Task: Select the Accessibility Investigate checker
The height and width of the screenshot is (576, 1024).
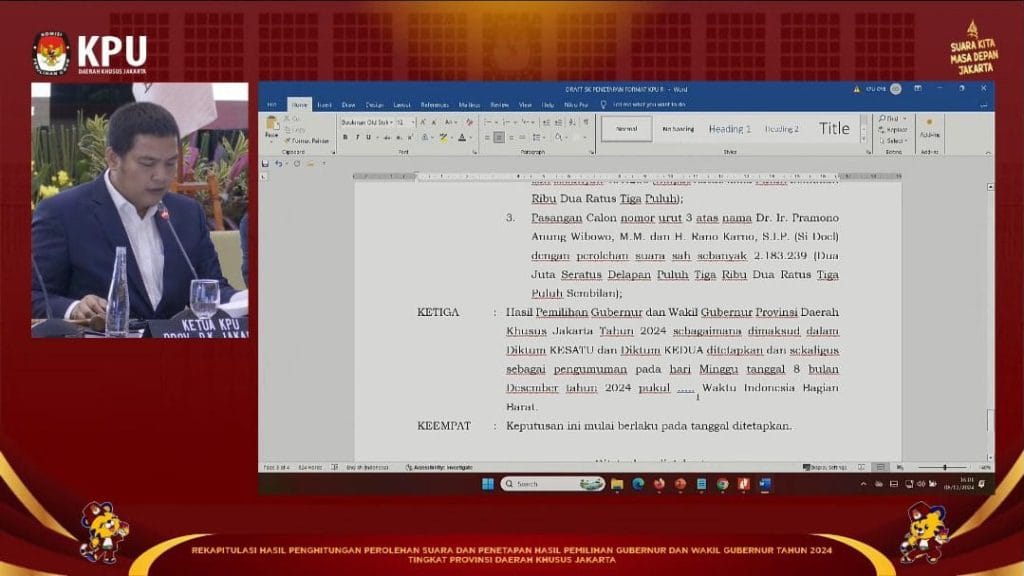Action: [438, 465]
